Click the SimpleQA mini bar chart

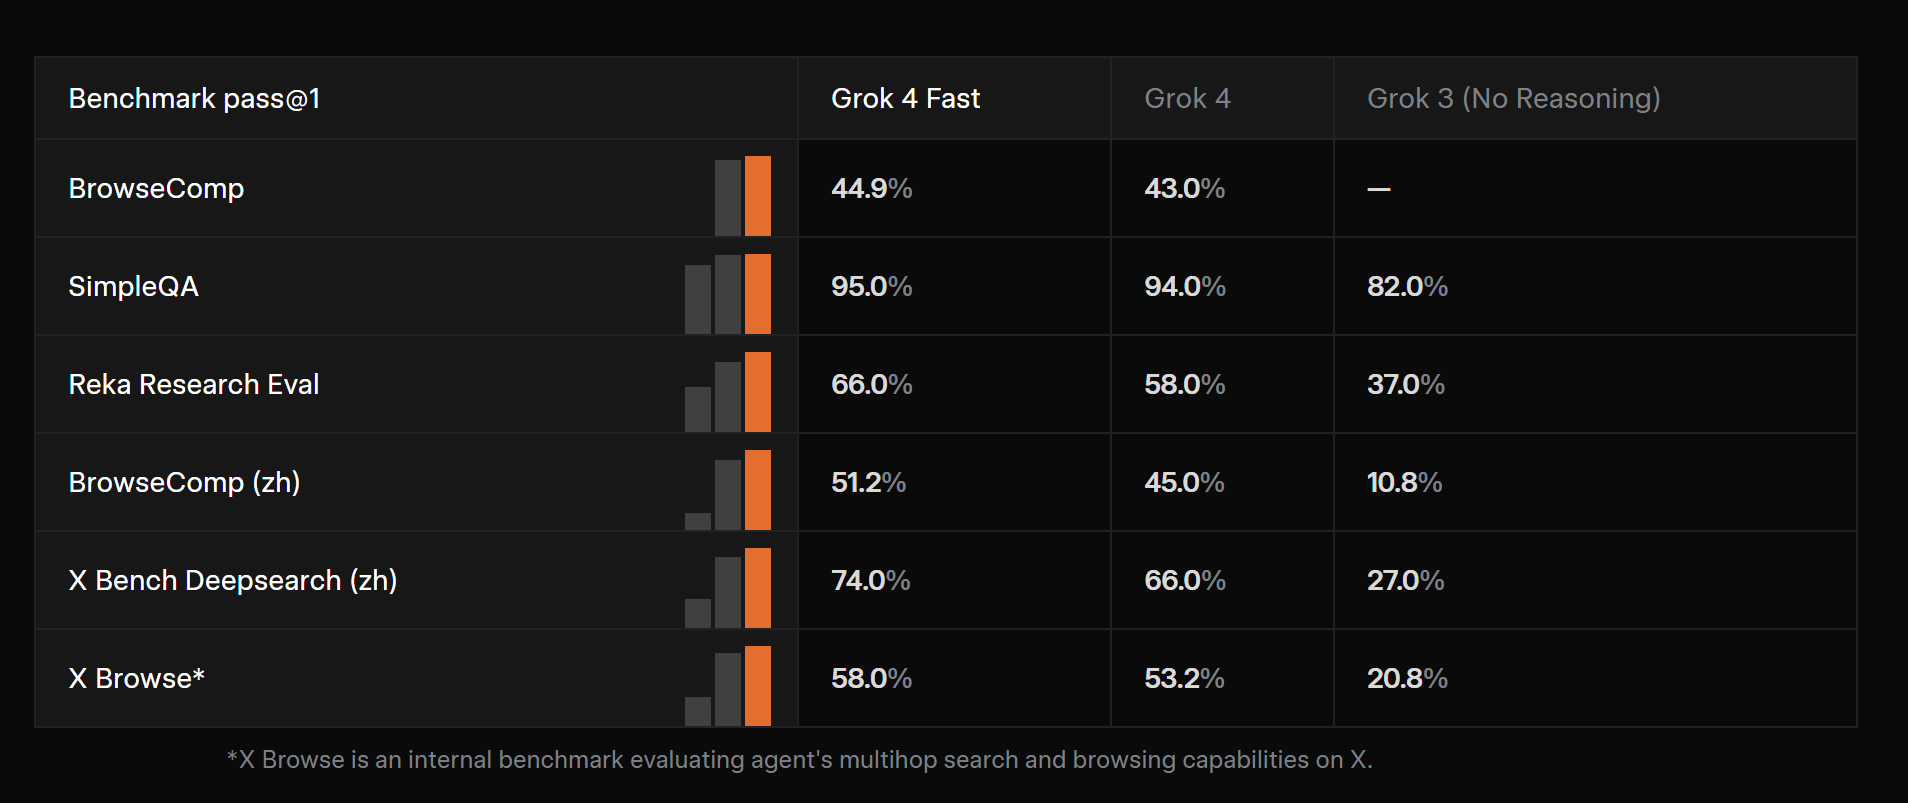pyautogui.click(x=728, y=294)
